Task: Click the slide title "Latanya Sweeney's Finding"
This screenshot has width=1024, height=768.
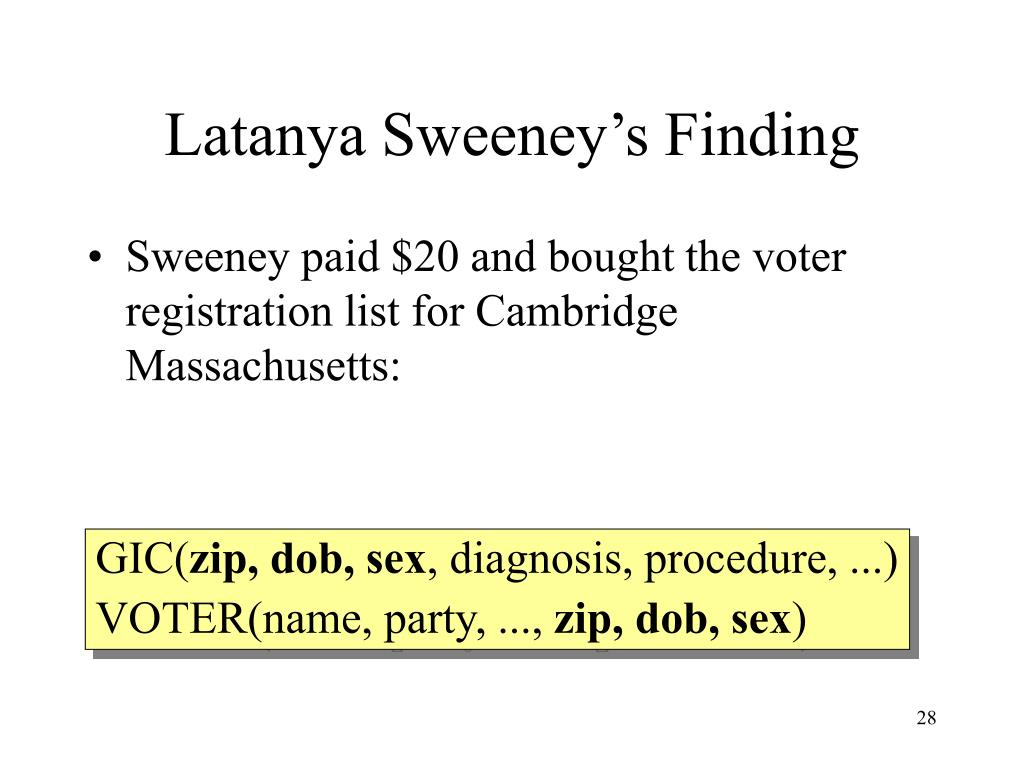Action: coord(511,136)
